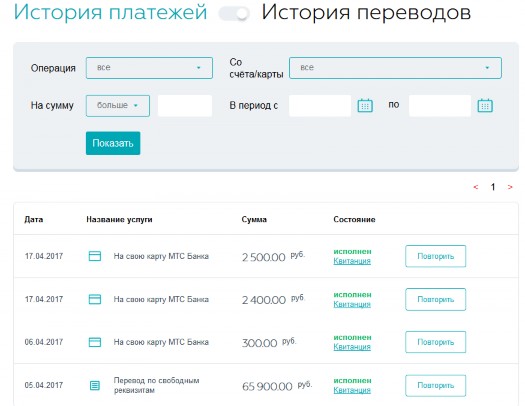Switch to История платежей heading
Image resolution: width=525 pixels, height=406 pixels.
click(x=110, y=12)
